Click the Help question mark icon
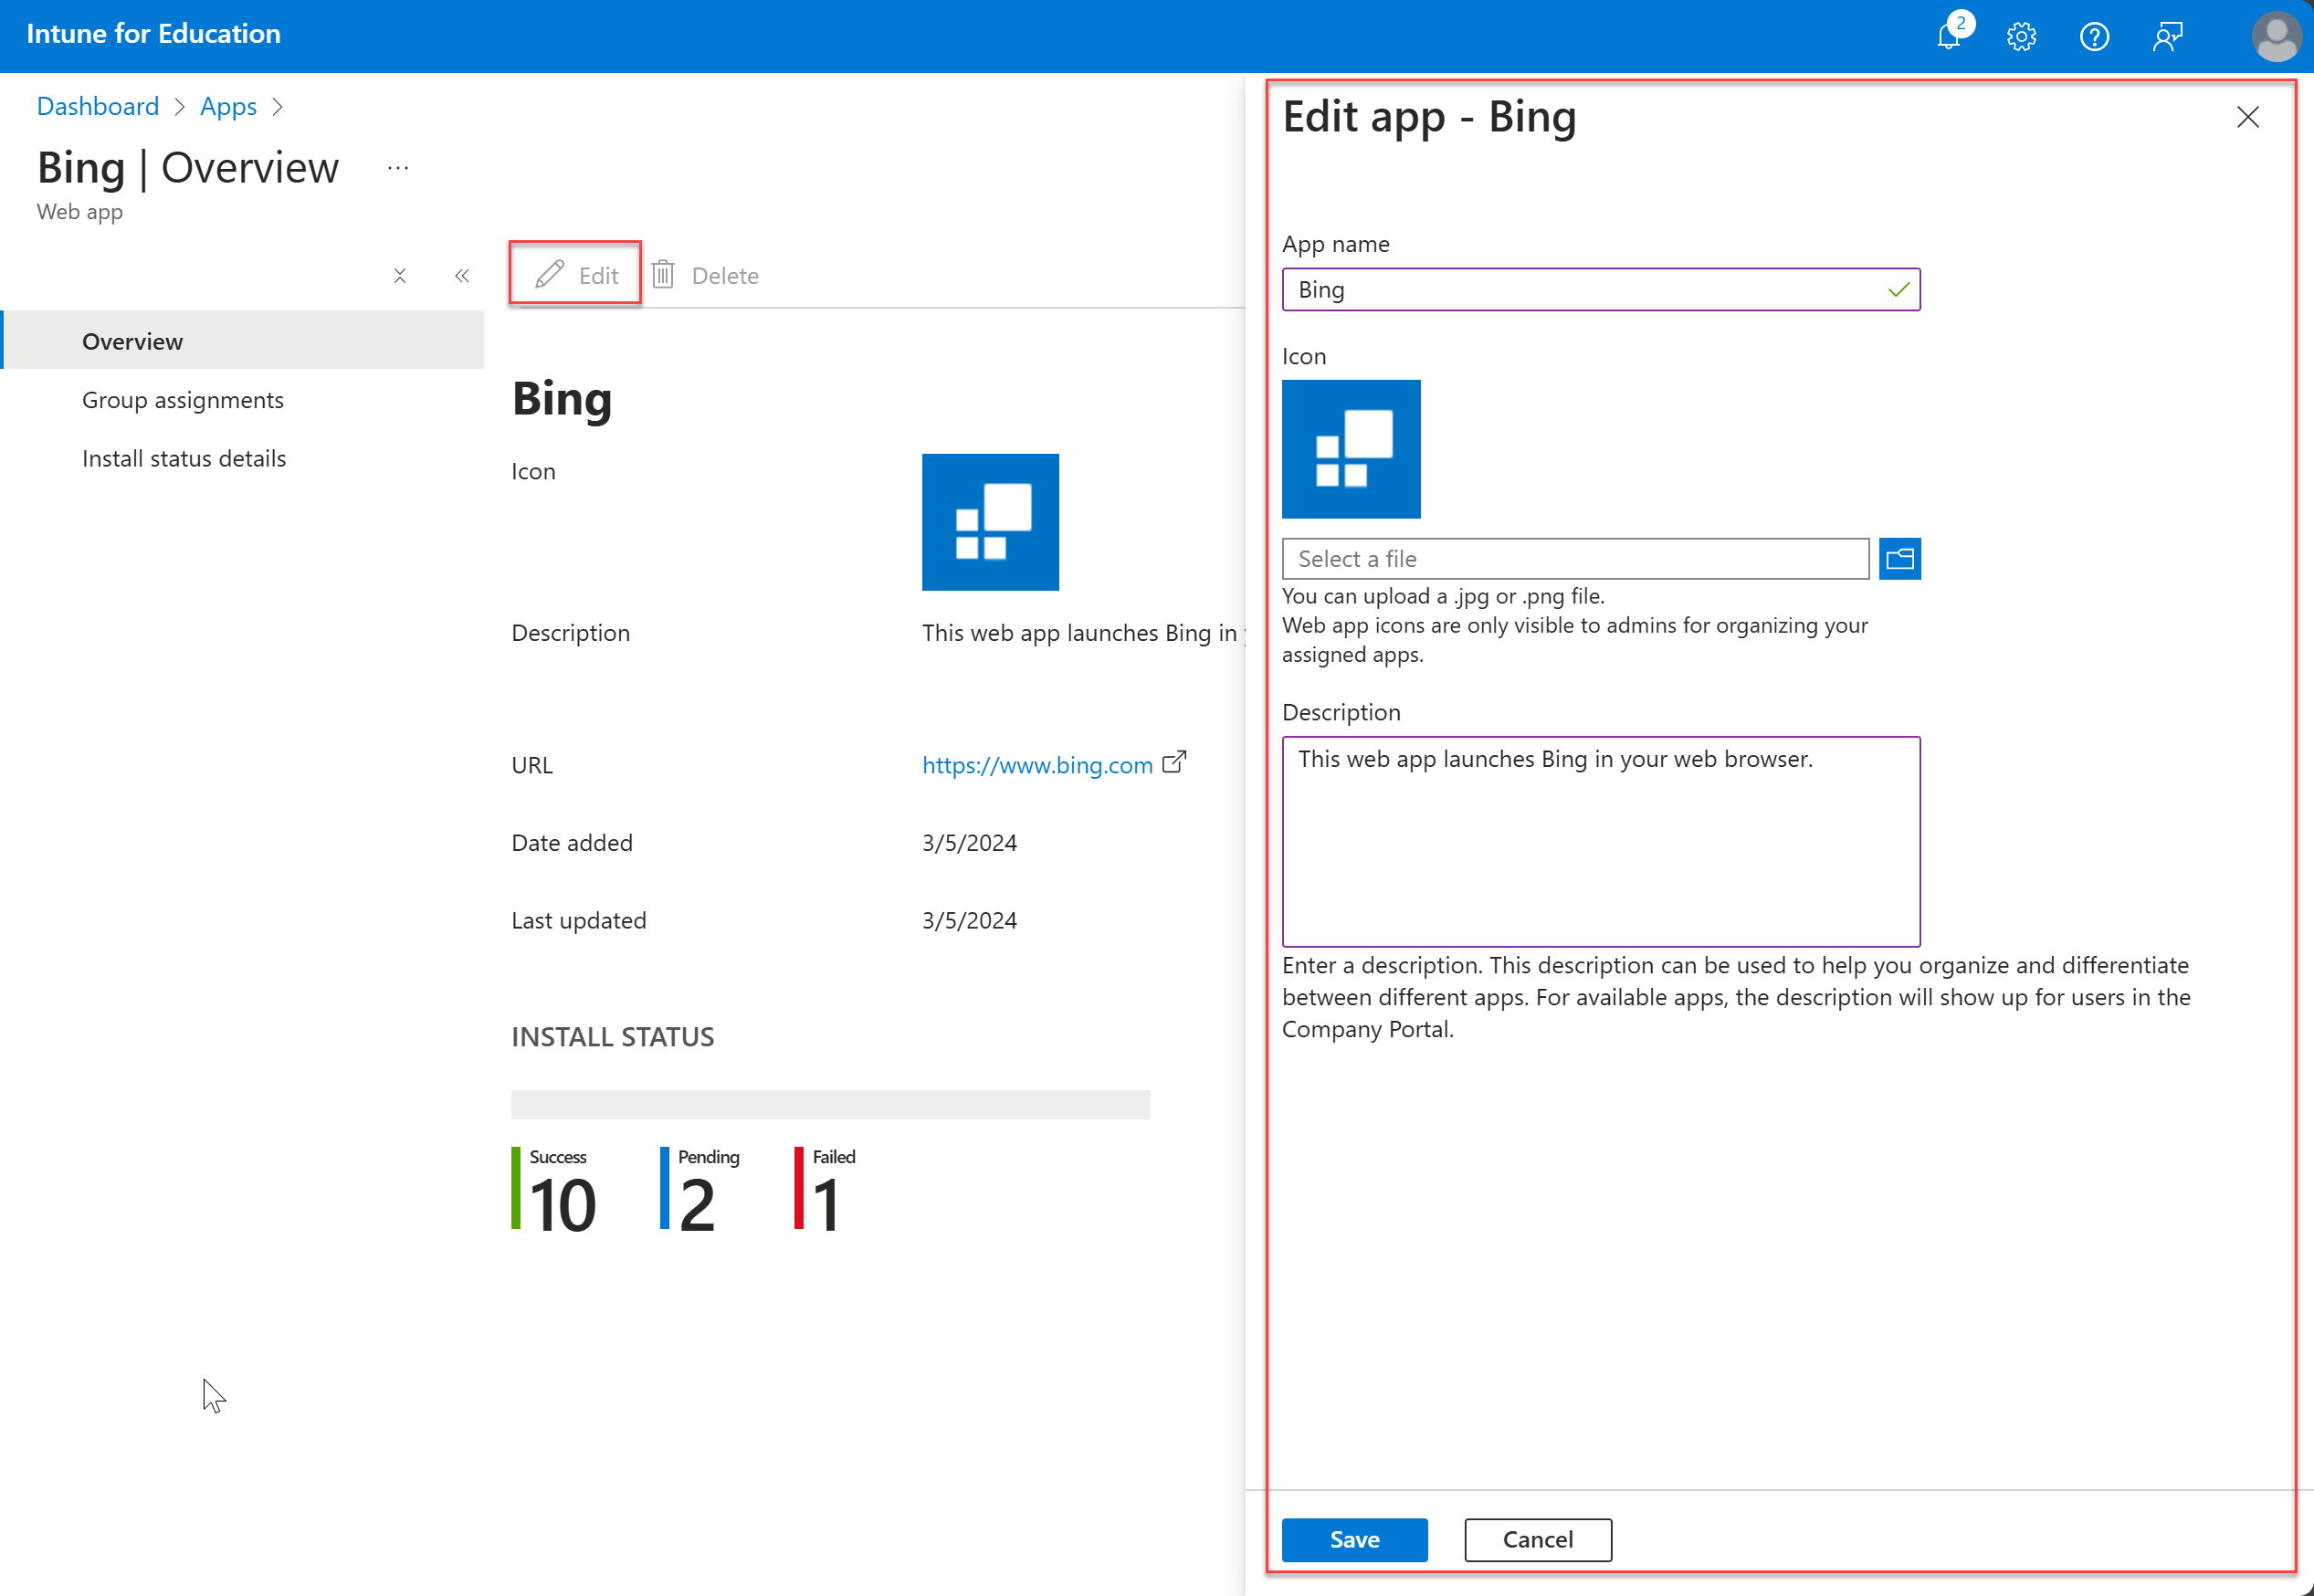 click(x=2094, y=36)
